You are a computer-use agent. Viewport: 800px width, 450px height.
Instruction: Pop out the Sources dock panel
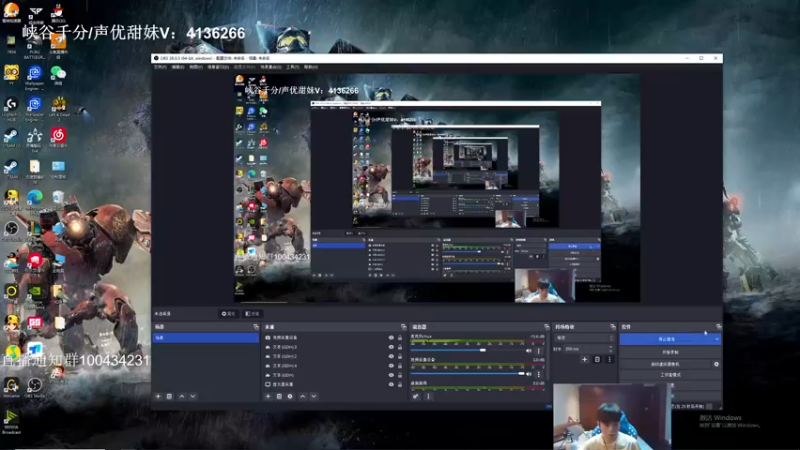point(404,327)
